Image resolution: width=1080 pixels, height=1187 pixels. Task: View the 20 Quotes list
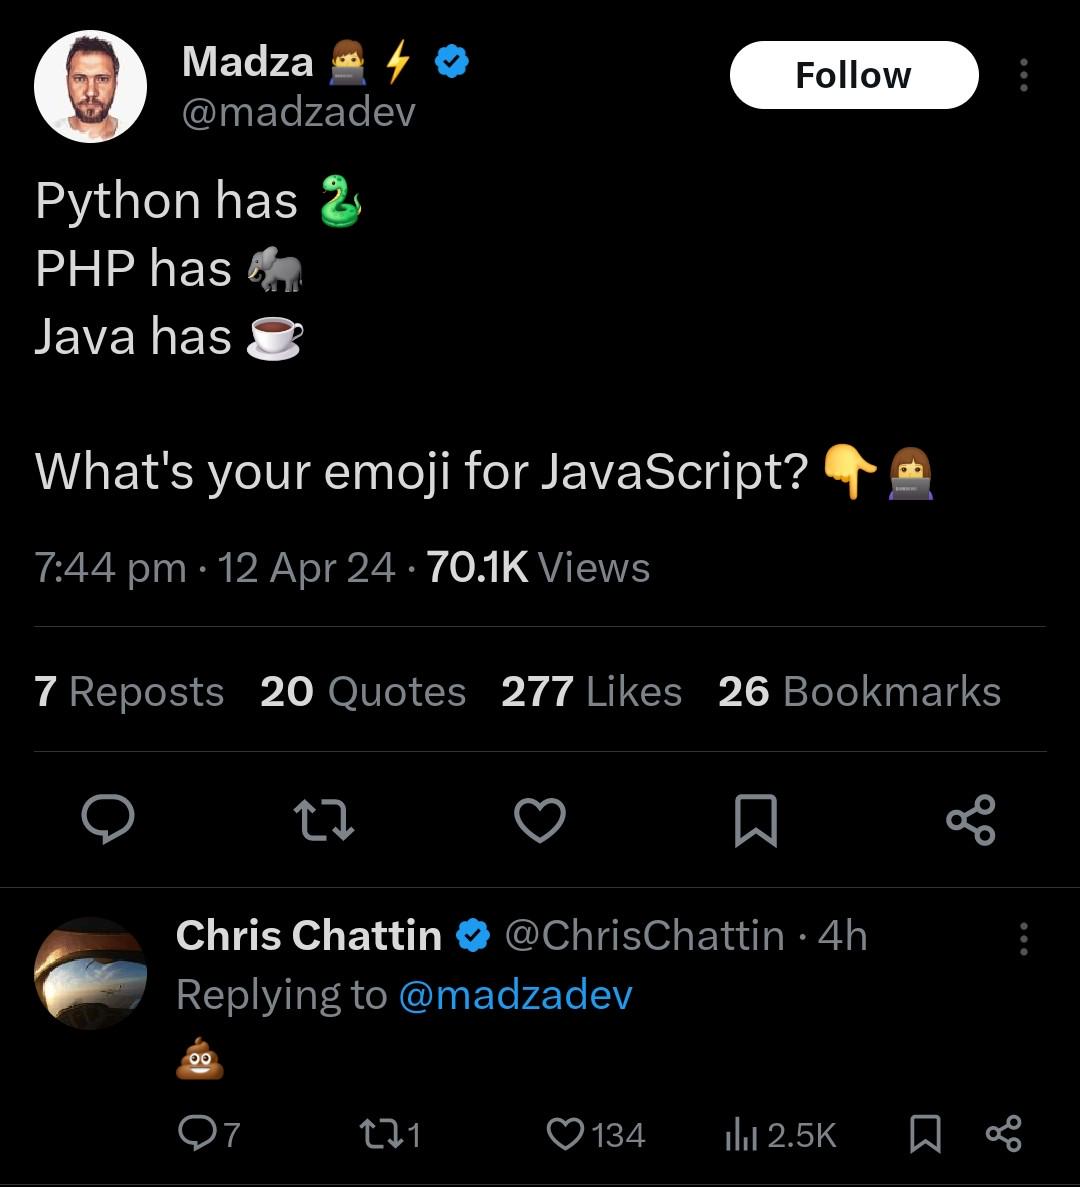(363, 692)
